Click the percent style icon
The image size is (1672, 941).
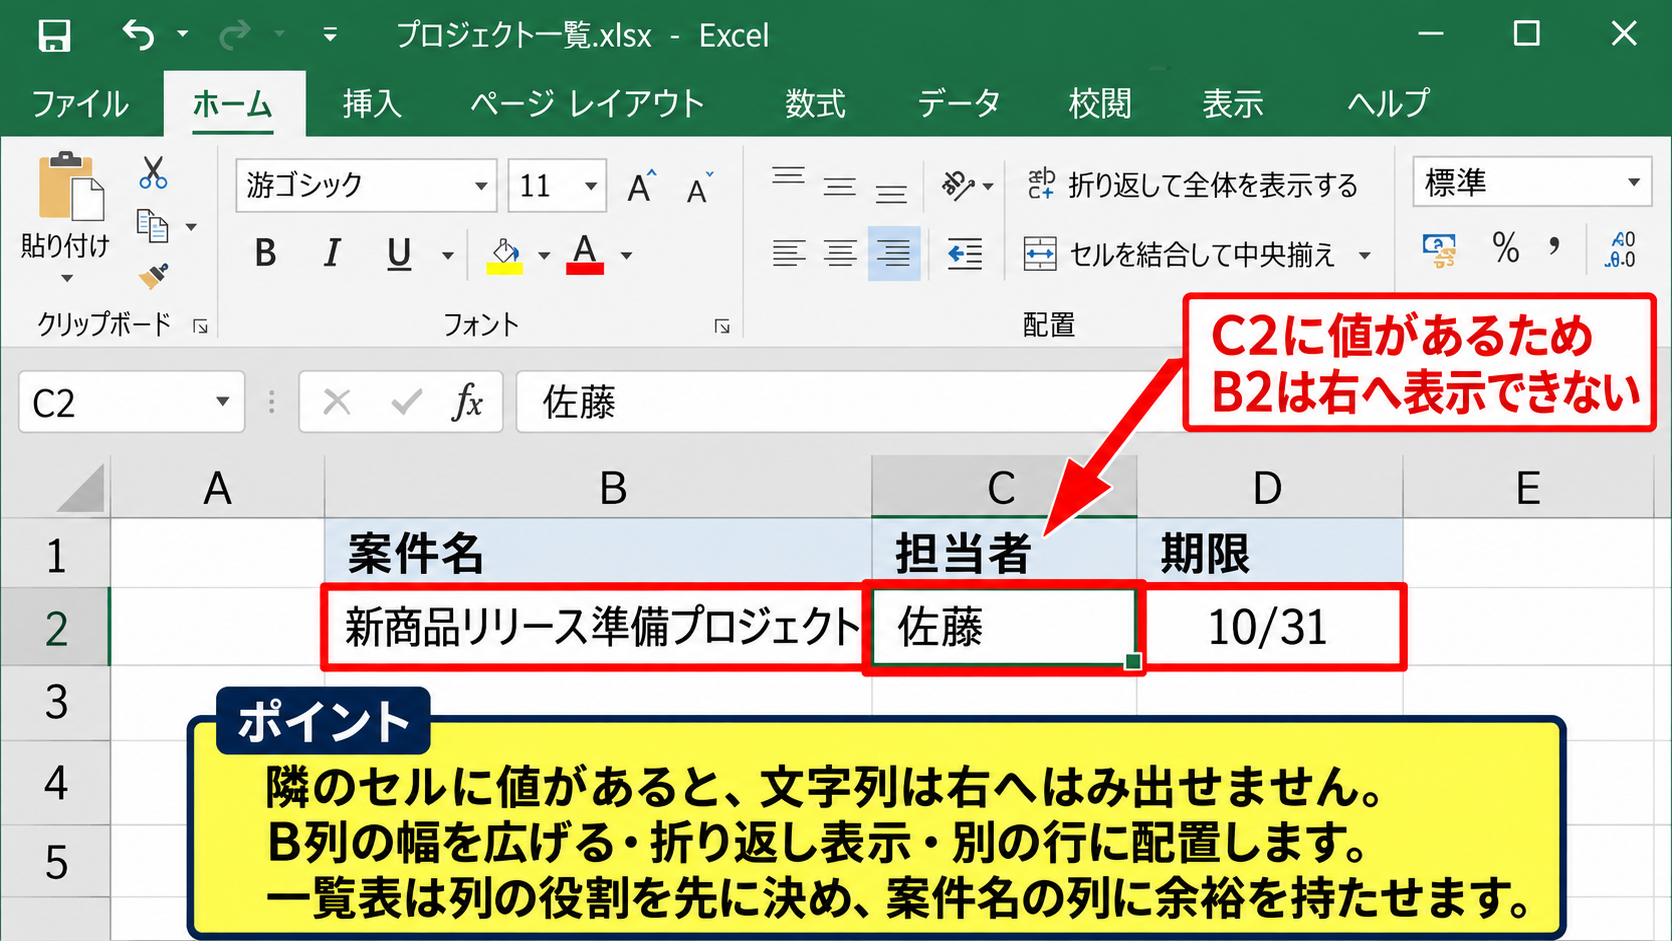point(1506,248)
